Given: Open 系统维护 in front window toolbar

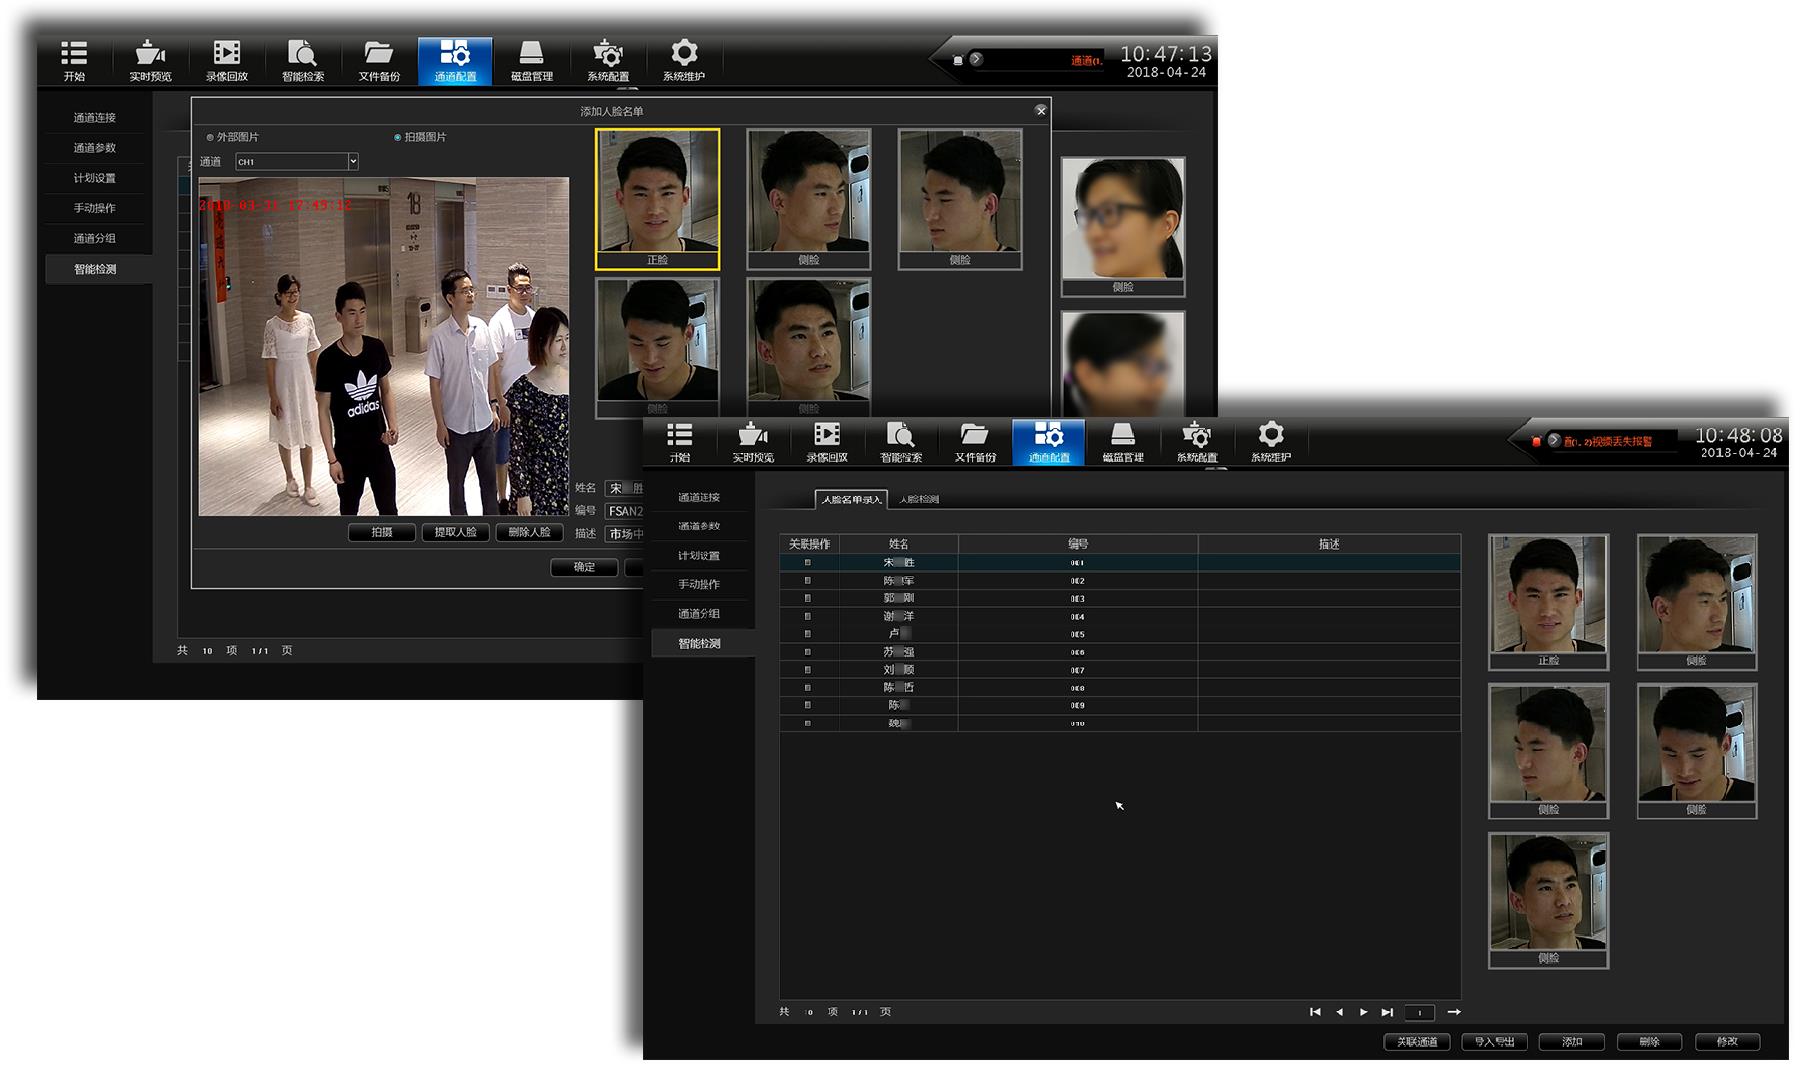Looking at the screenshot, I should tap(1271, 442).
